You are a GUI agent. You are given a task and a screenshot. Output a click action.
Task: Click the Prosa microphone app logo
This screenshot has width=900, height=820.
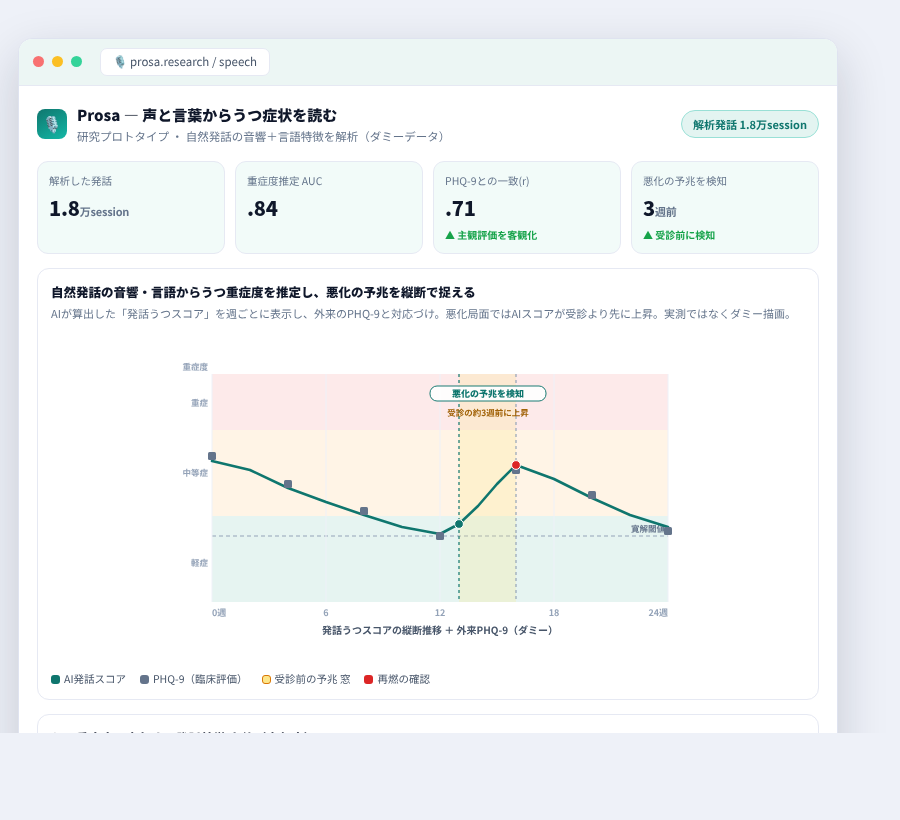(52, 124)
